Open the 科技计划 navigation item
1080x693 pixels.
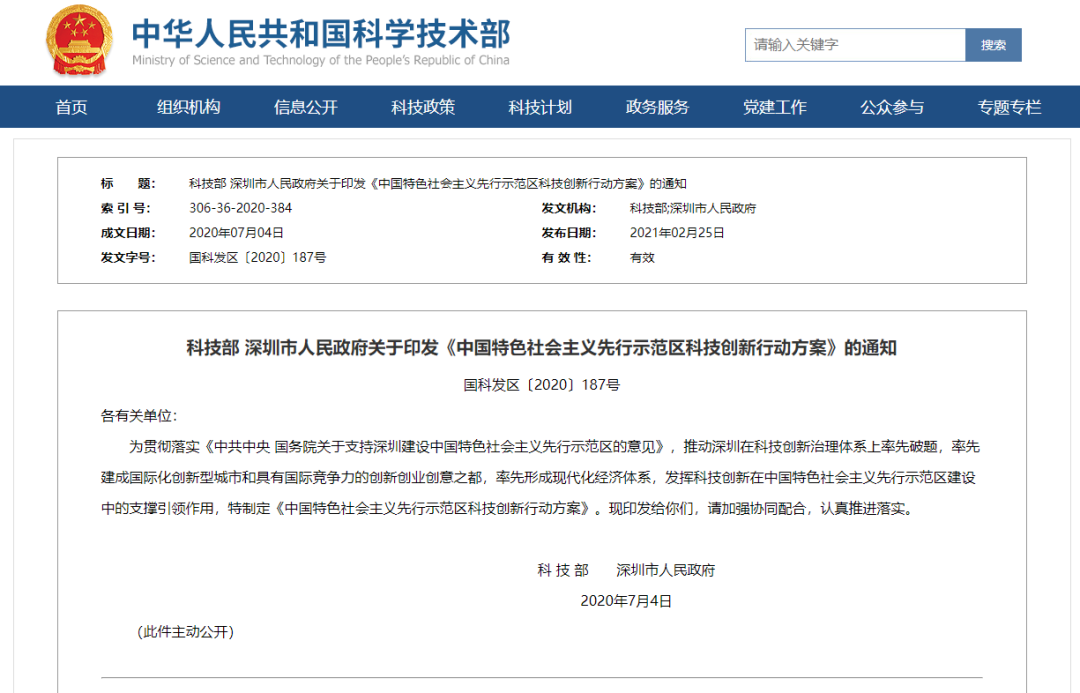point(540,107)
